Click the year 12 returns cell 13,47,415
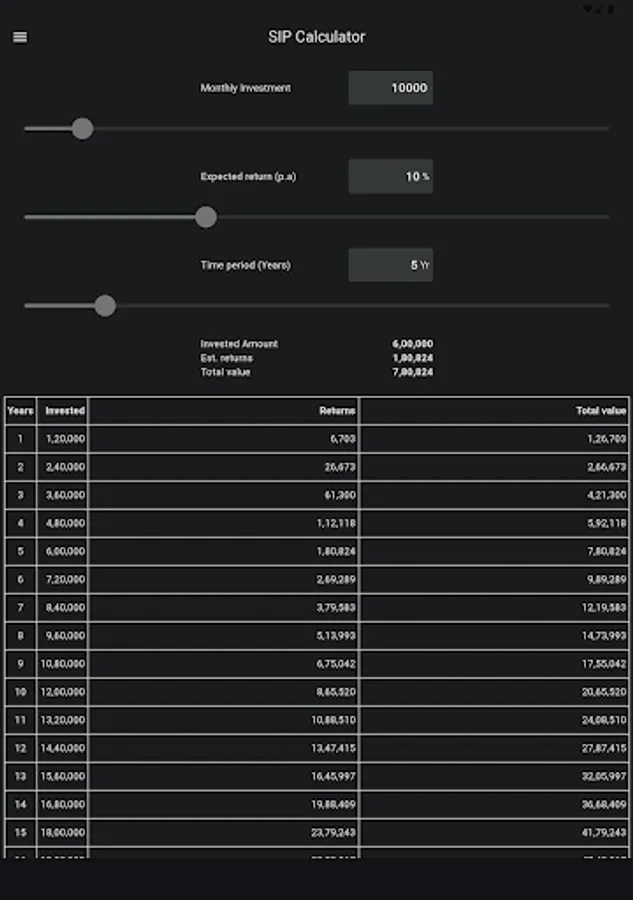 tap(336, 748)
